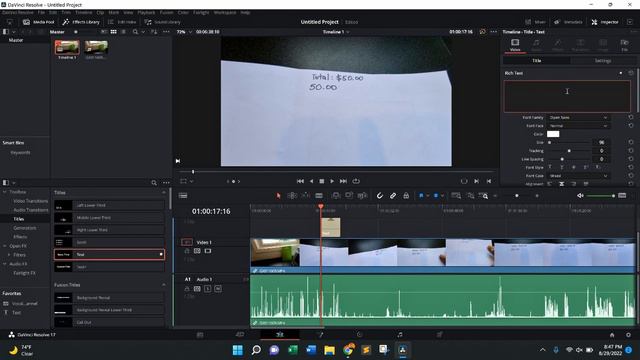Jump to first frame in viewer

point(300,181)
